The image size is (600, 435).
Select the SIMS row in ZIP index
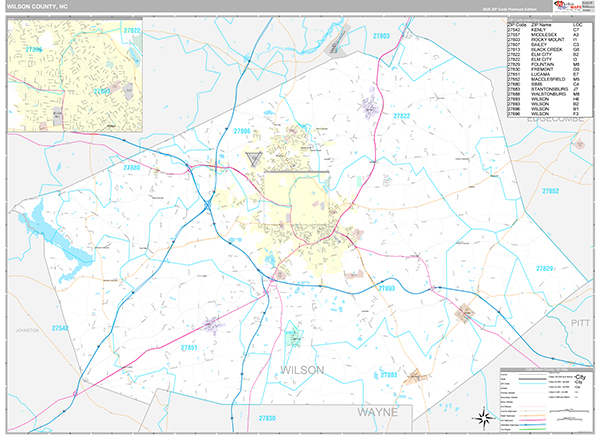pos(545,84)
